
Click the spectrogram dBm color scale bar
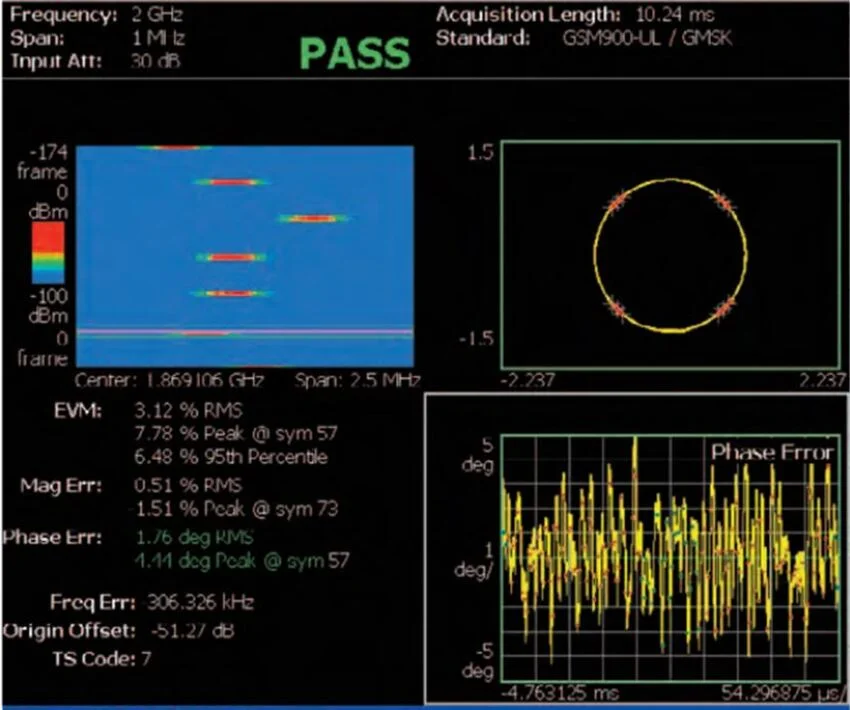point(49,252)
